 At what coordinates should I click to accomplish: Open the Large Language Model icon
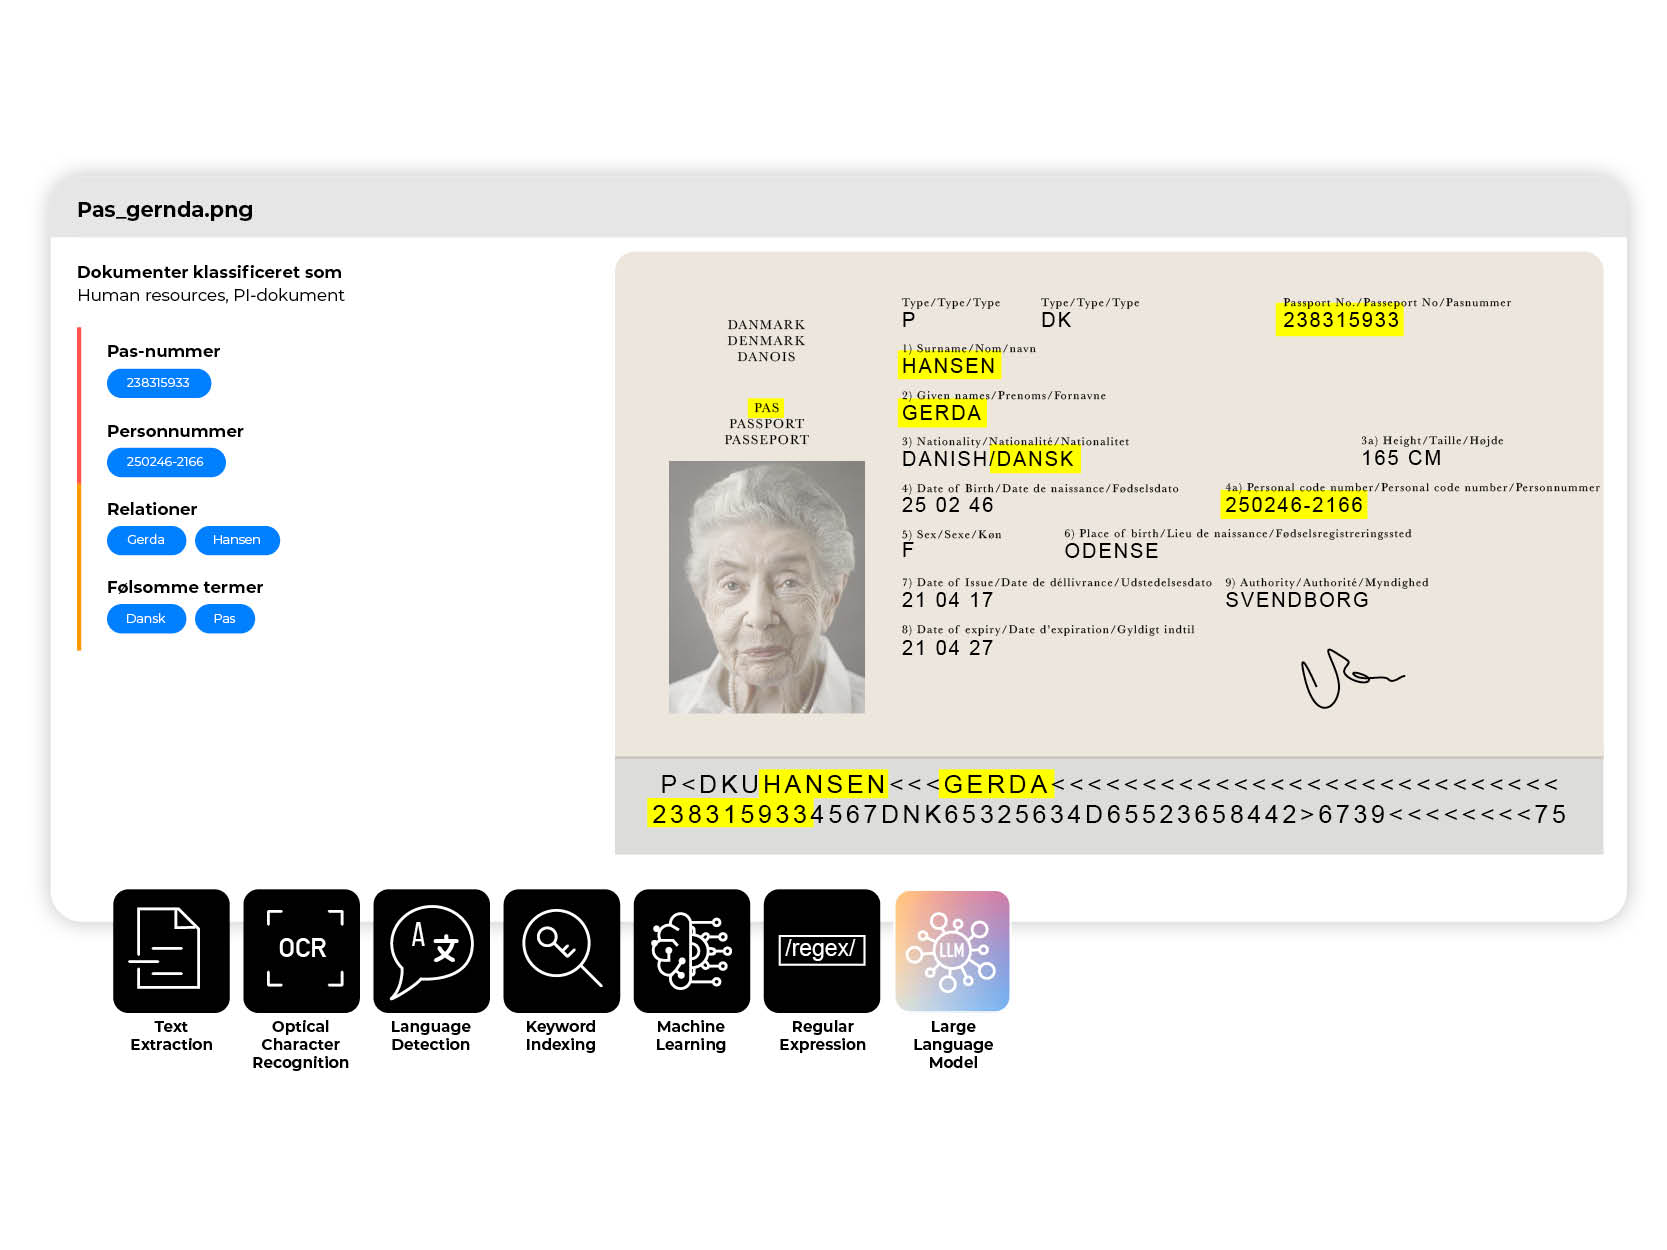(x=952, y=950)
